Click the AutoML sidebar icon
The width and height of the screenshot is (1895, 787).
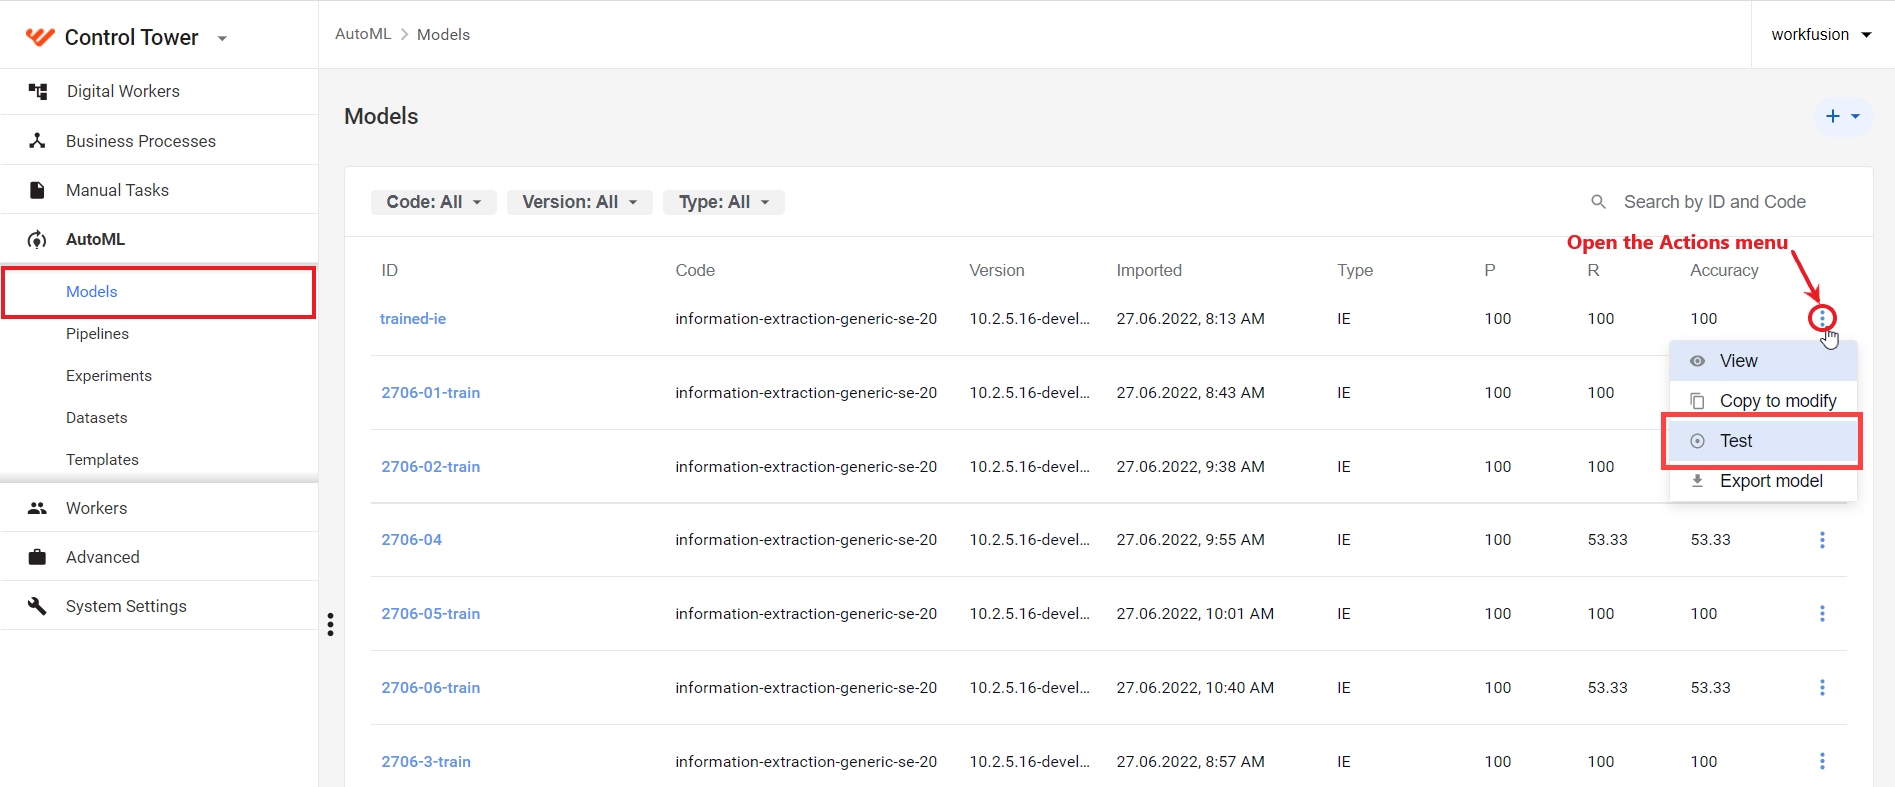pos(37,239)
